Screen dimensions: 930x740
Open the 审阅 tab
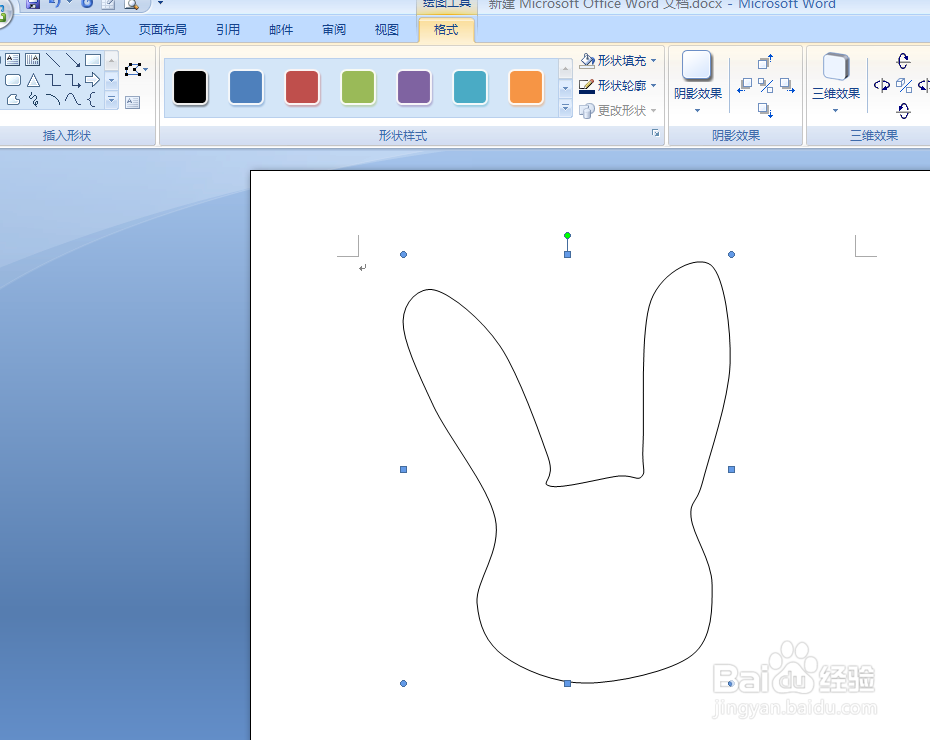coord(334,30)
